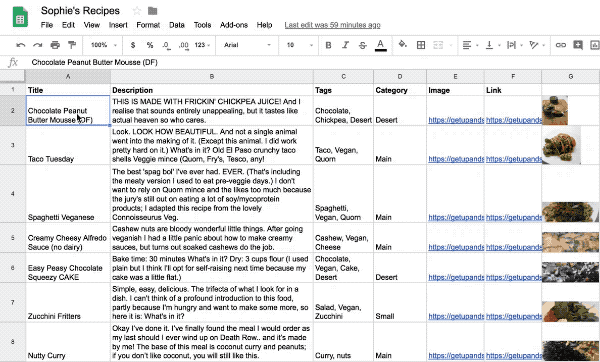
Task: Open the text color picker
Action: tap(380, 45)
